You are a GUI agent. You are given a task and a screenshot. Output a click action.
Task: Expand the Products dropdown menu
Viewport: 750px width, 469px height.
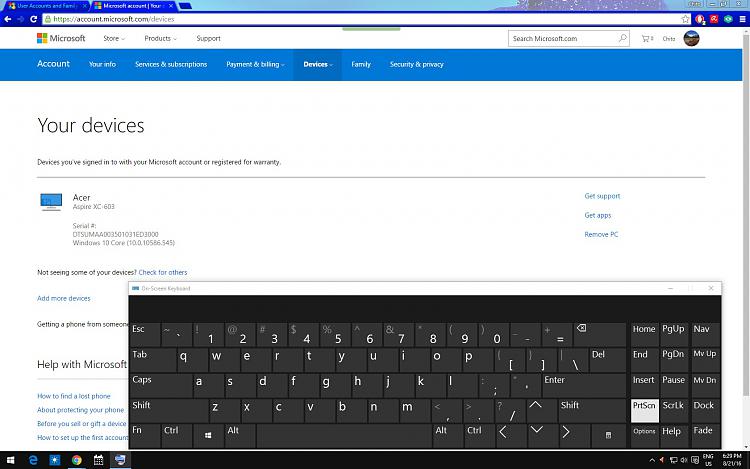point(160,38)
